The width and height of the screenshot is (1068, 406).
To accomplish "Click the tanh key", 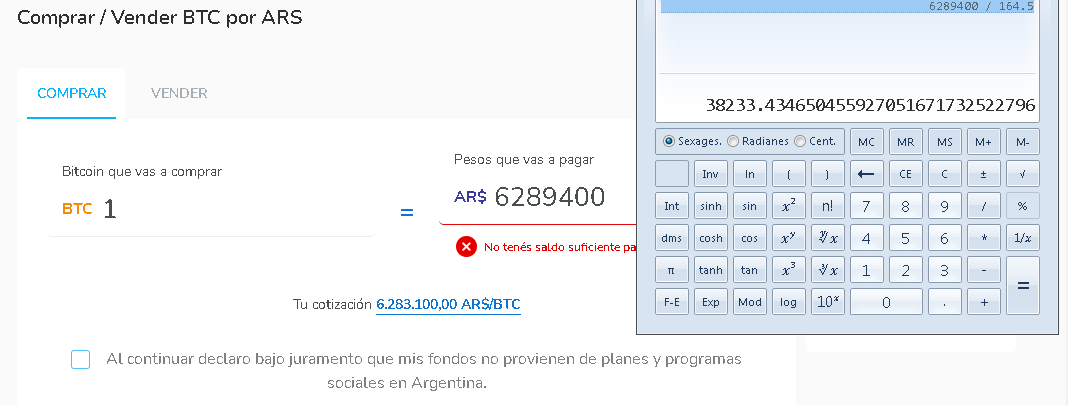I will coord(710,270).
